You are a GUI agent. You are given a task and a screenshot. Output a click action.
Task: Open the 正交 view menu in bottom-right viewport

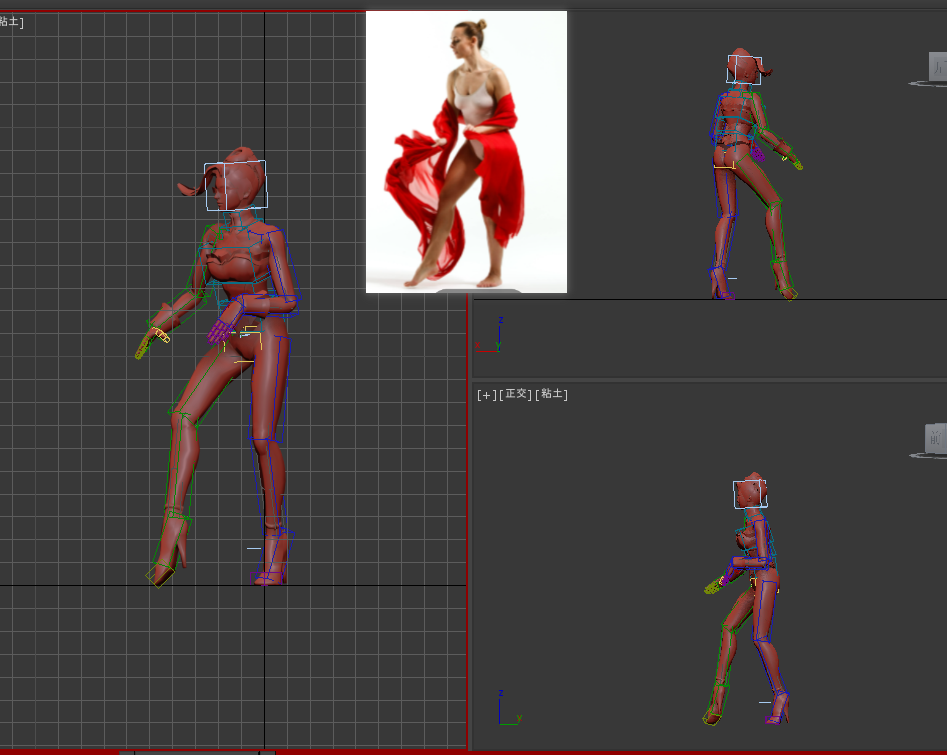(x=515, y=394)
